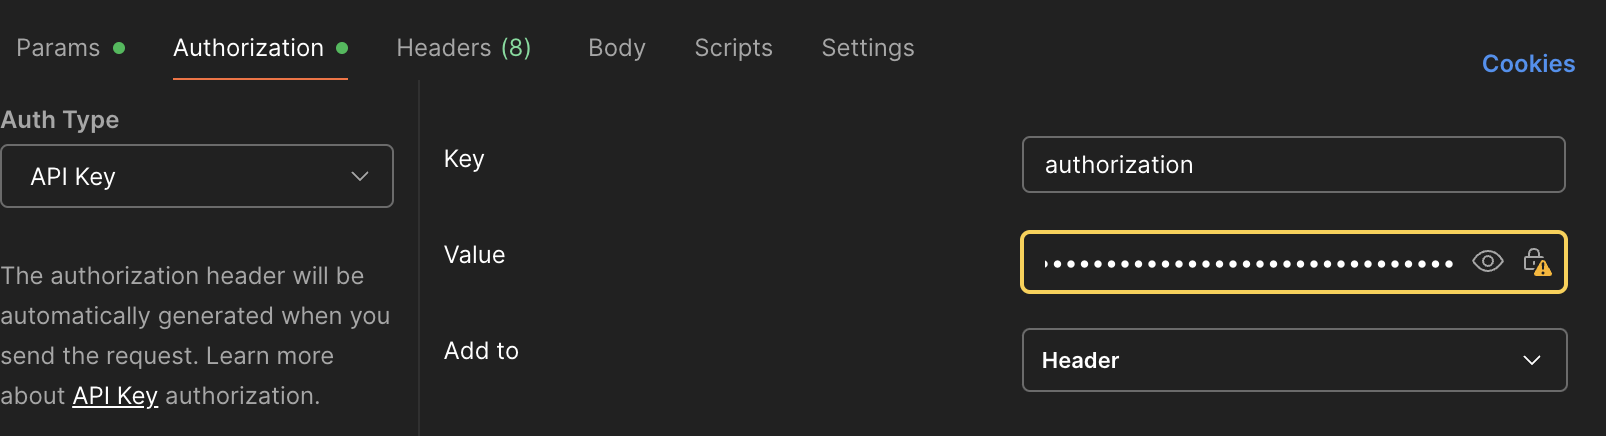Screen dimensions: 1606x436
Task: Click the lock warning icon in the Value field
Action: [x=1536, y=262]
